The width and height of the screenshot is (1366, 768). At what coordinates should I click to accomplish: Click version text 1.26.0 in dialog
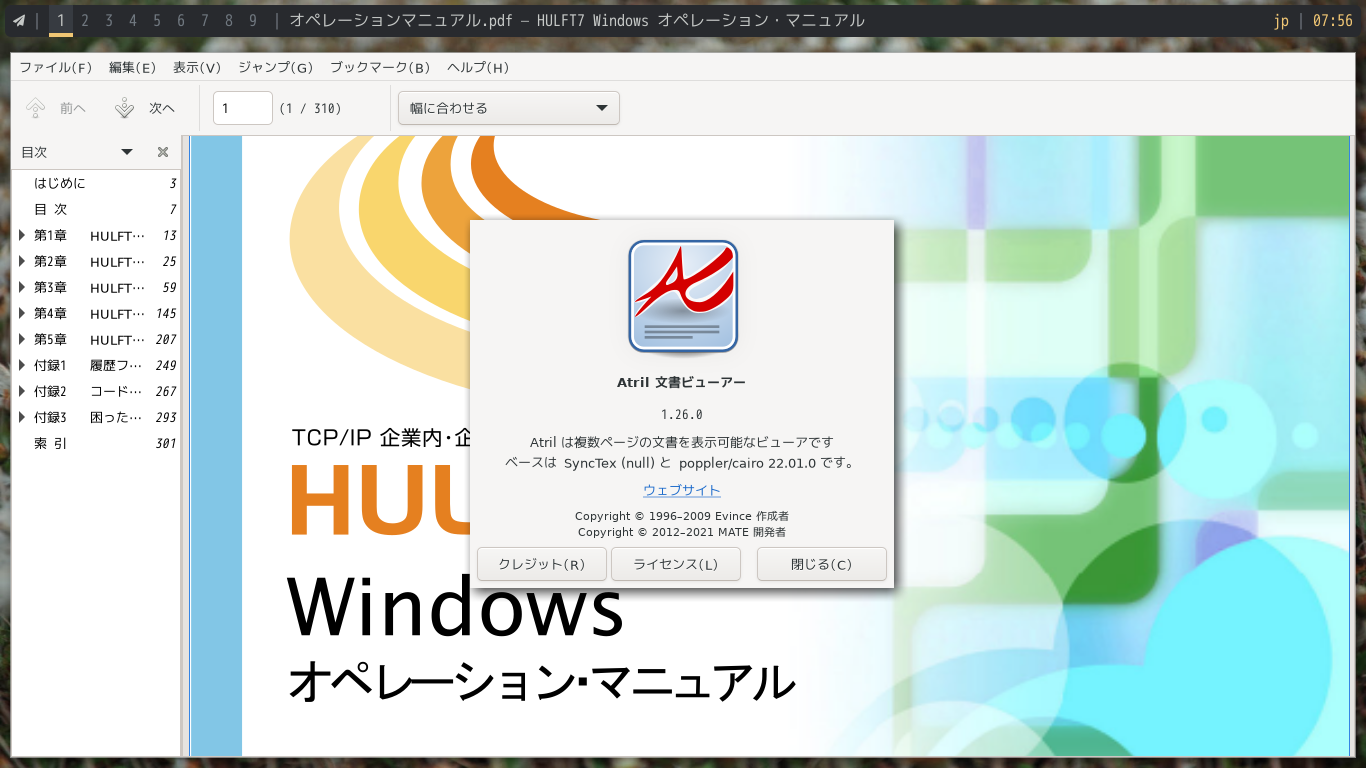click(x=682, y=414)
